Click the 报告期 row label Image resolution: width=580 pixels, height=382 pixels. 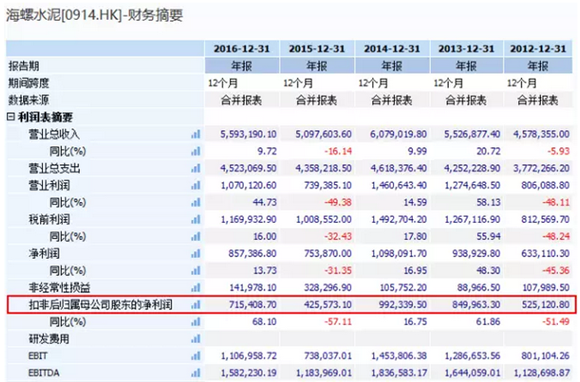pyautogui.click(x=24, y=66)
